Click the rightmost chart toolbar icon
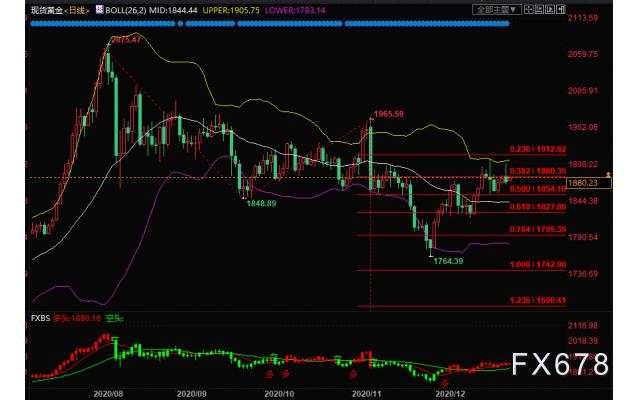 coord(560,9)
